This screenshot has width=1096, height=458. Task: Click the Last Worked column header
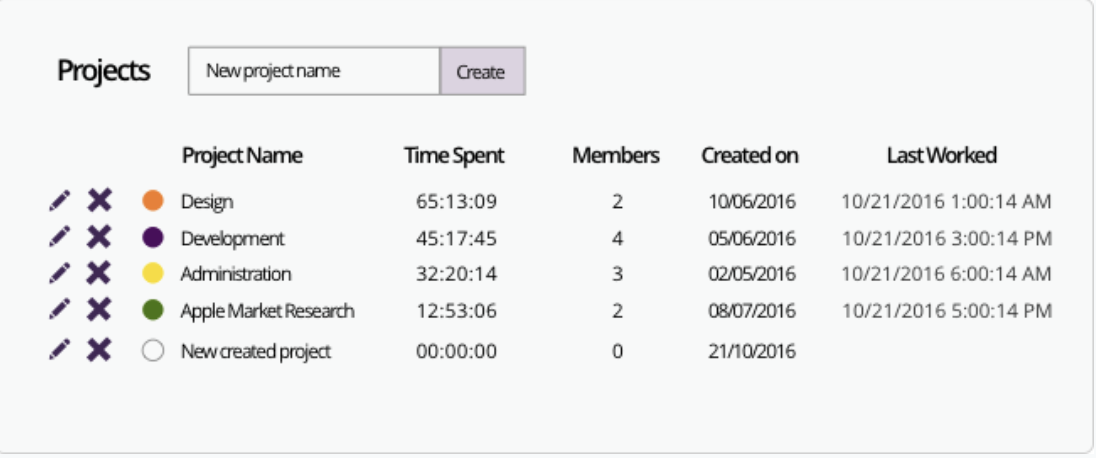click(x=941, y=156)
